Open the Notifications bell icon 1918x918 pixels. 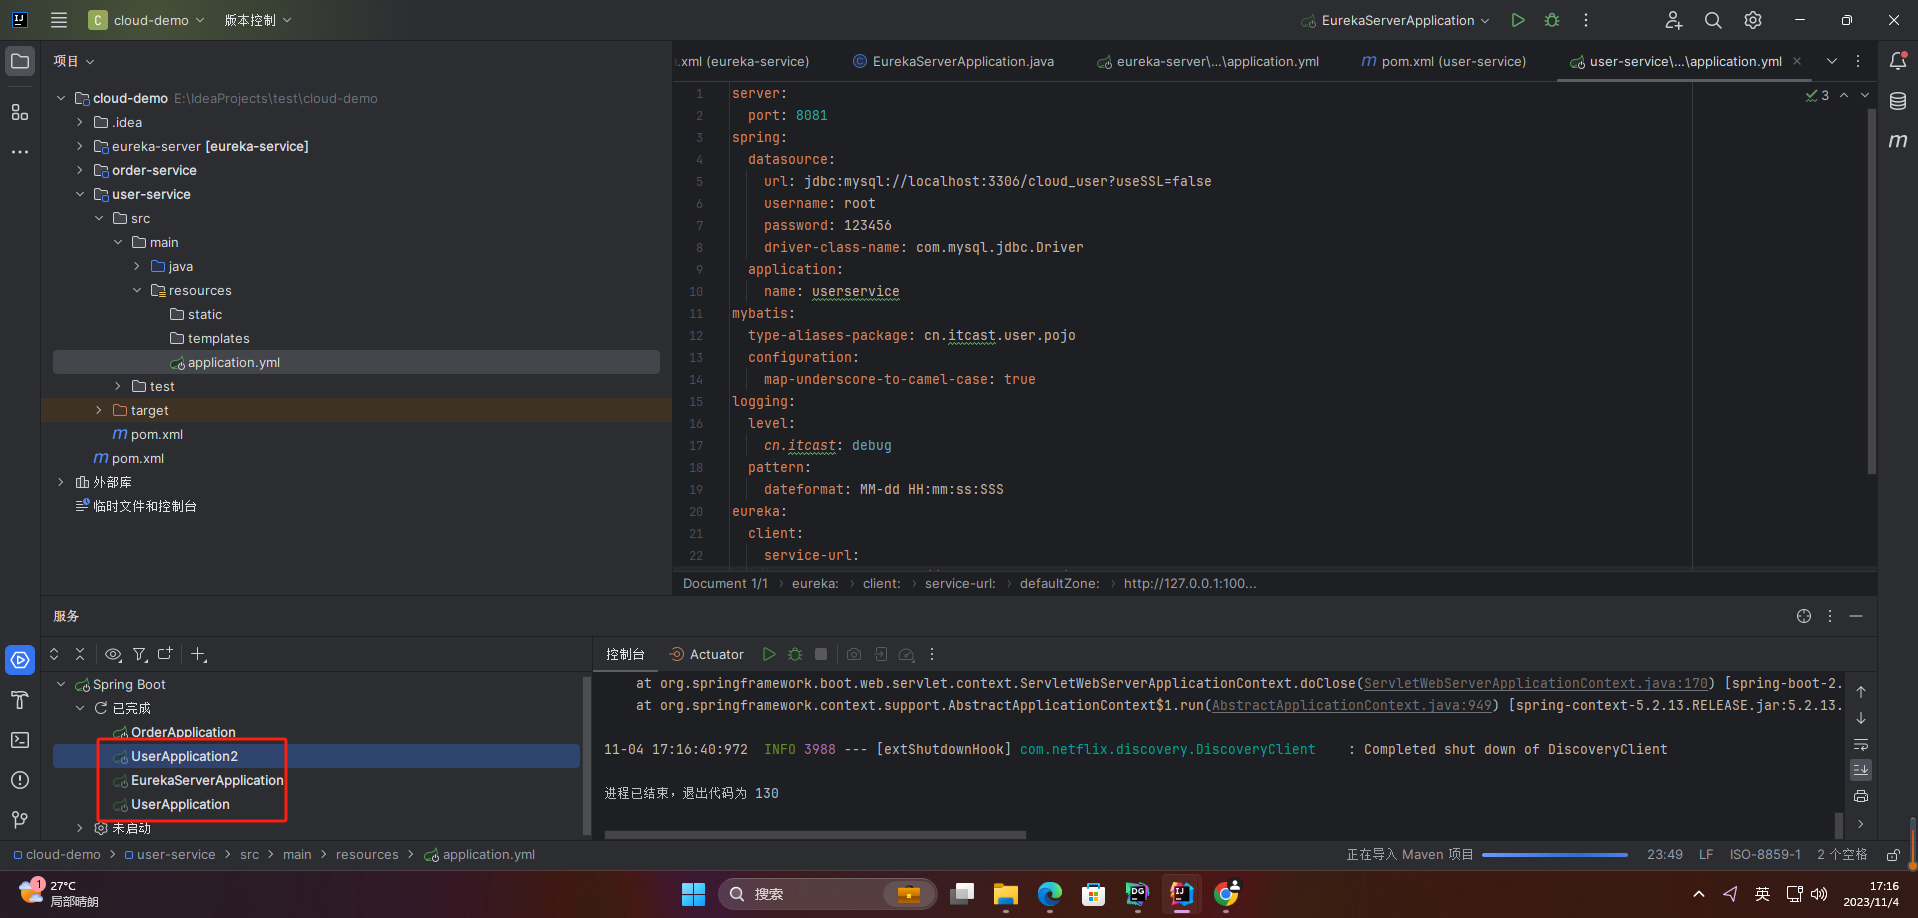[1898, 61]
